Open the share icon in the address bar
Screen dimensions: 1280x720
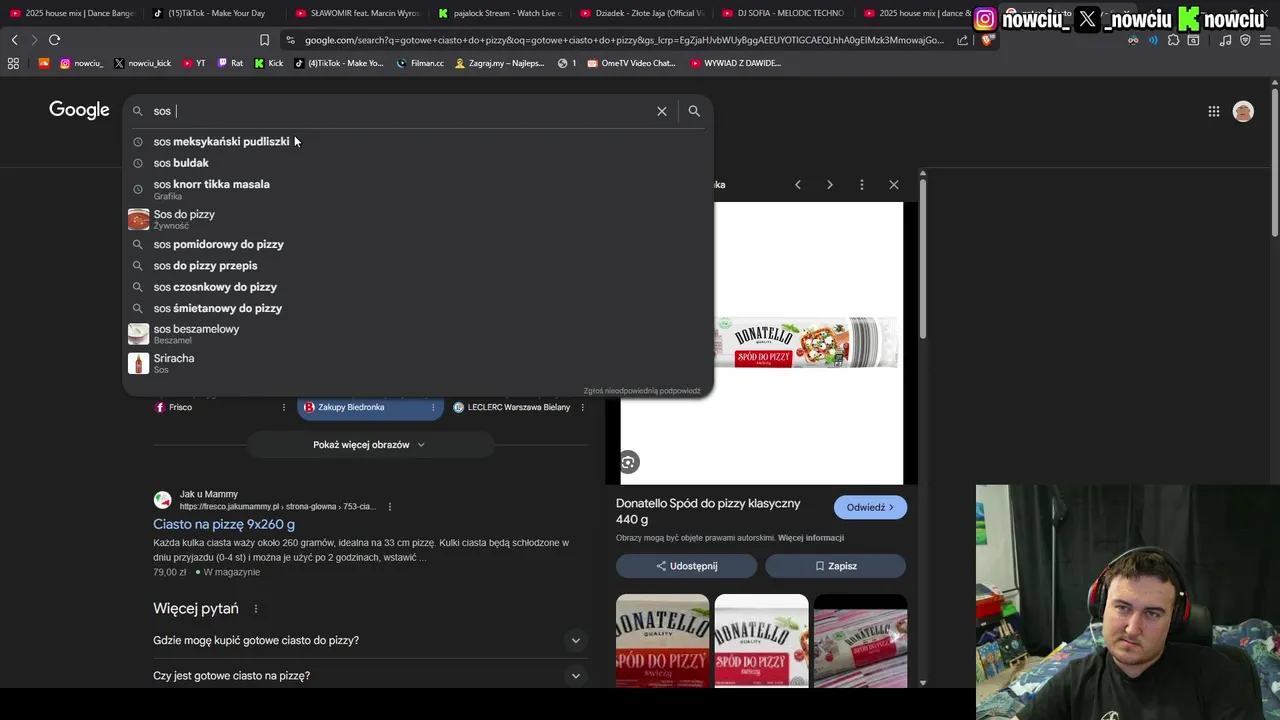[962, 40]
